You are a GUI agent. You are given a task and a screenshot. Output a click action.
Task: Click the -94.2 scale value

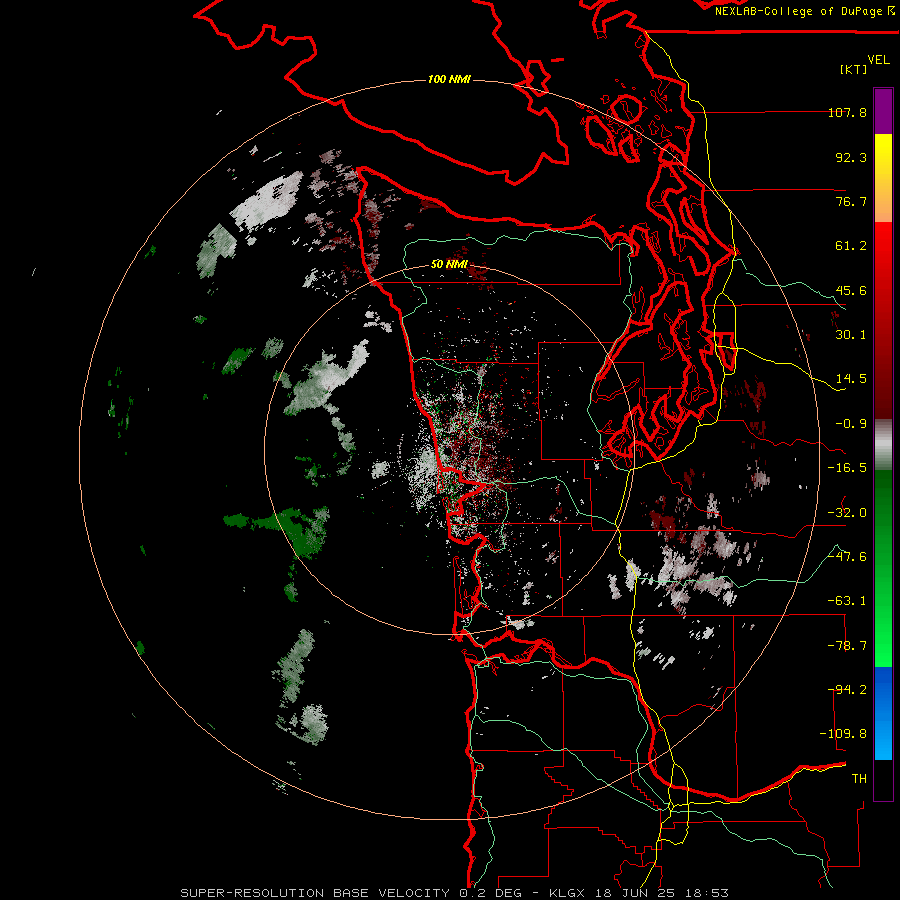[847, 690]
